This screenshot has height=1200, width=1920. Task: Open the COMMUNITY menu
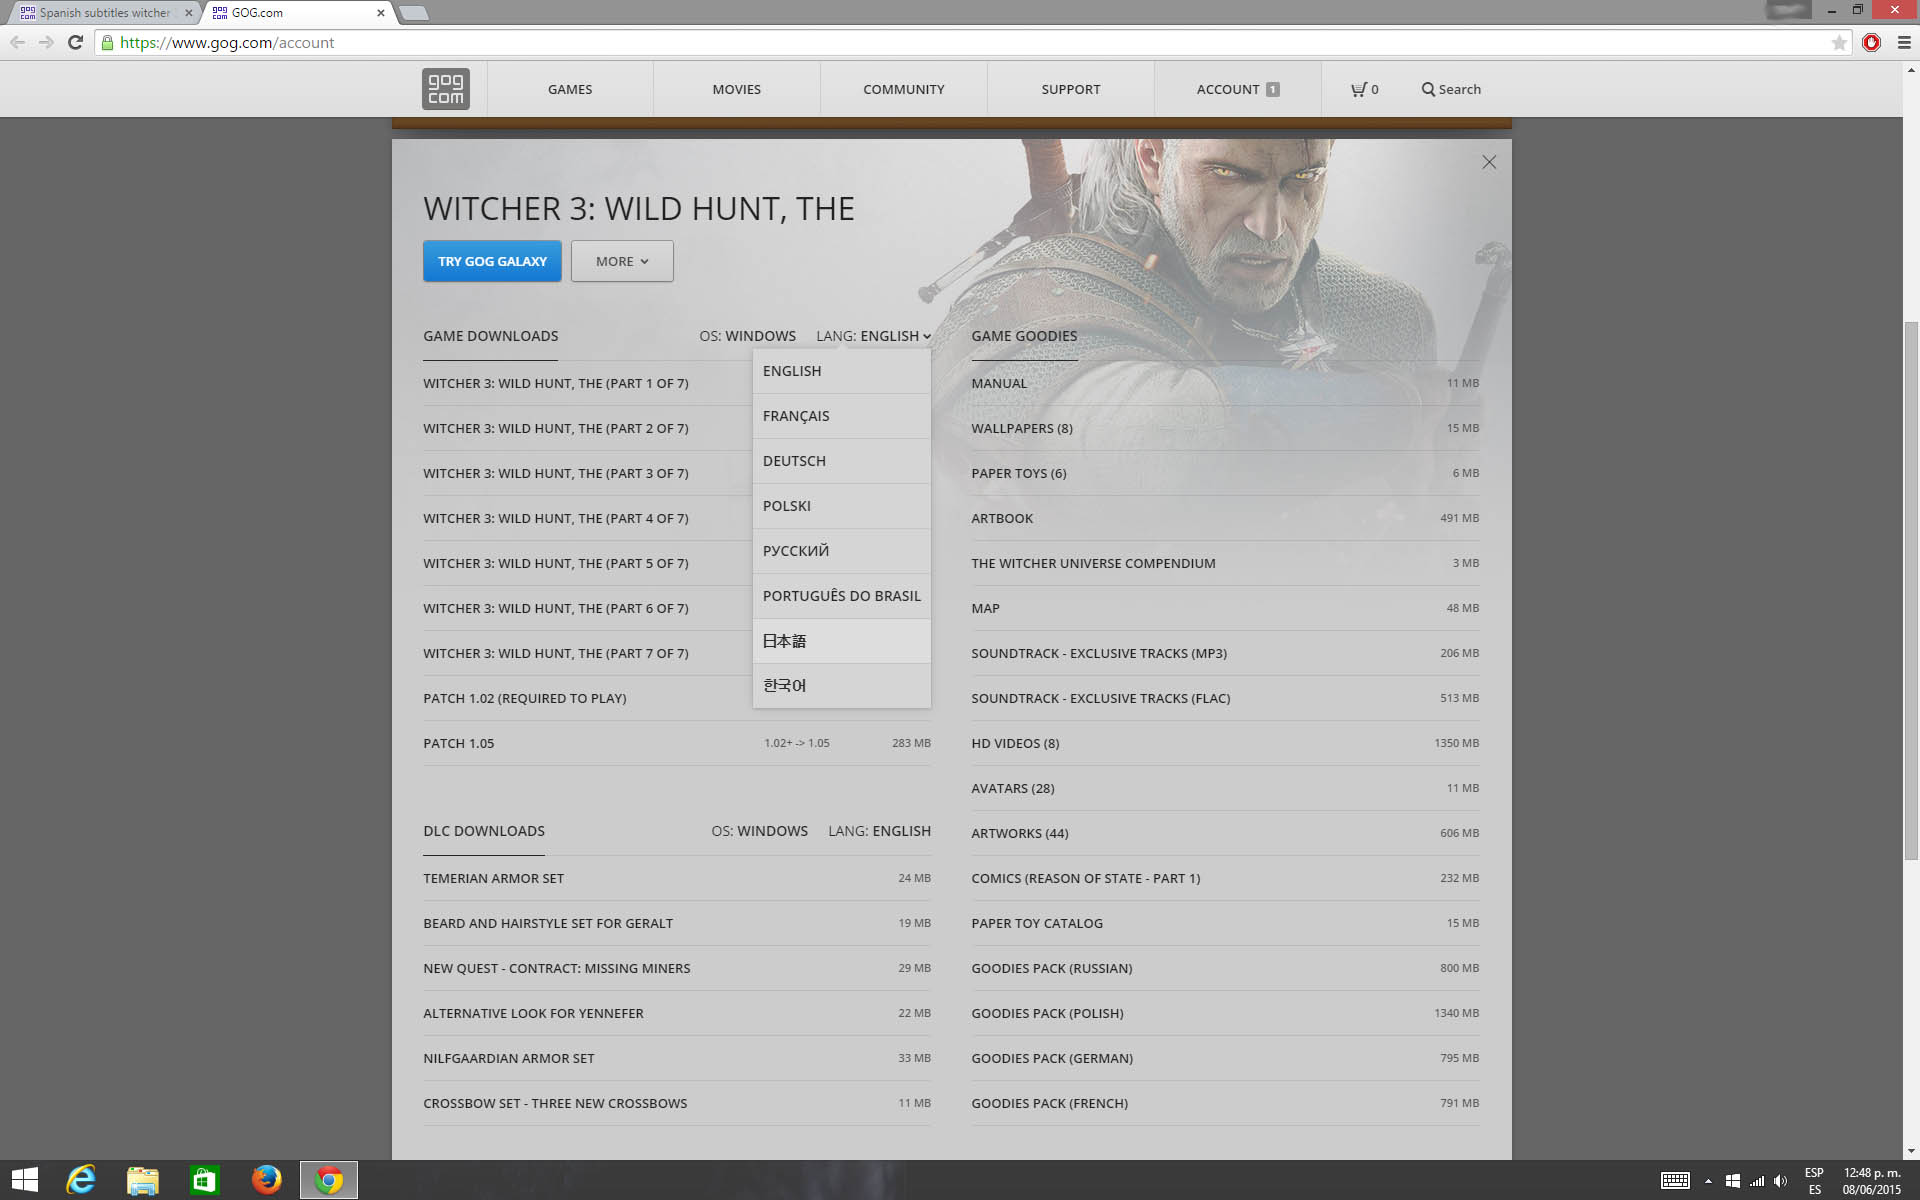903,89
